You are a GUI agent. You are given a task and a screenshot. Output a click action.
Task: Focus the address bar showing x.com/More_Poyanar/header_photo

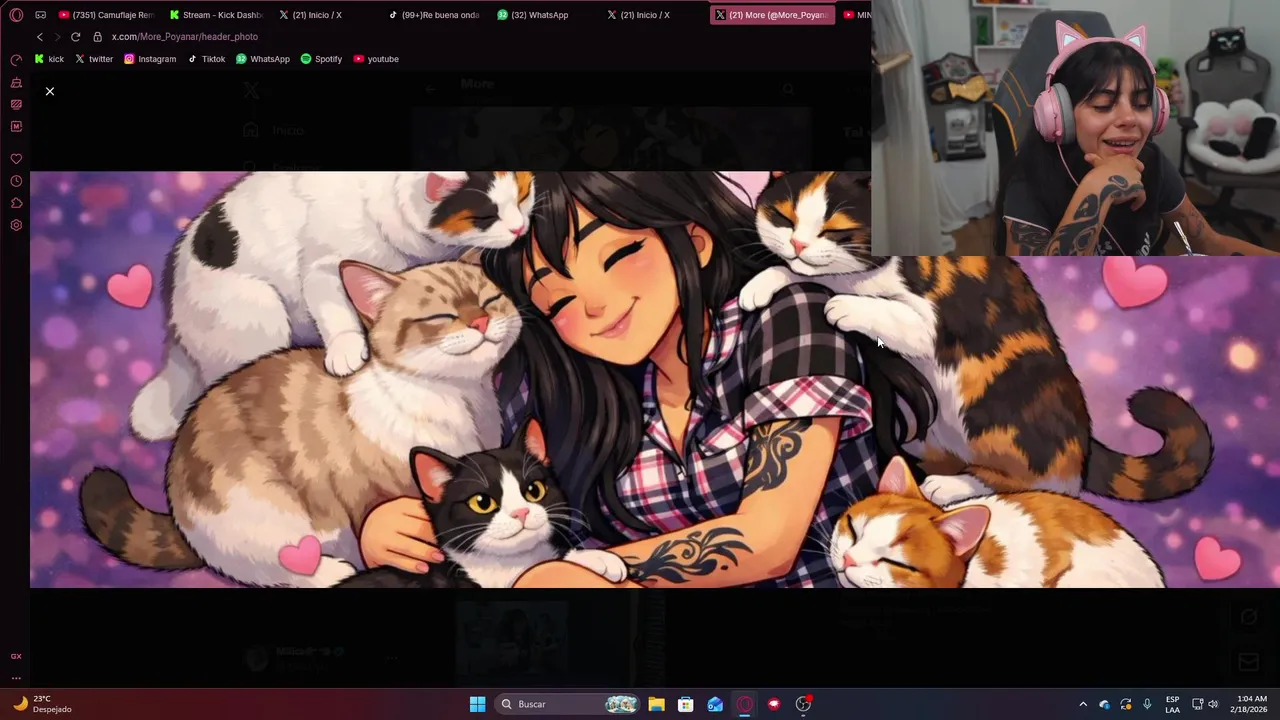[184, 37]
